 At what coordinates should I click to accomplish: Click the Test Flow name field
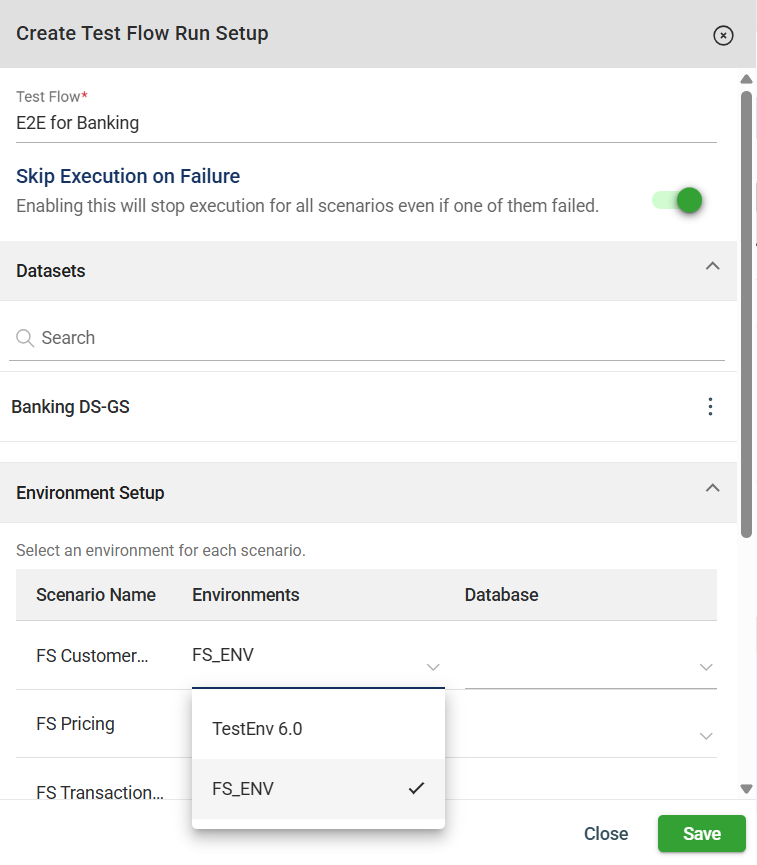point(366,124)
